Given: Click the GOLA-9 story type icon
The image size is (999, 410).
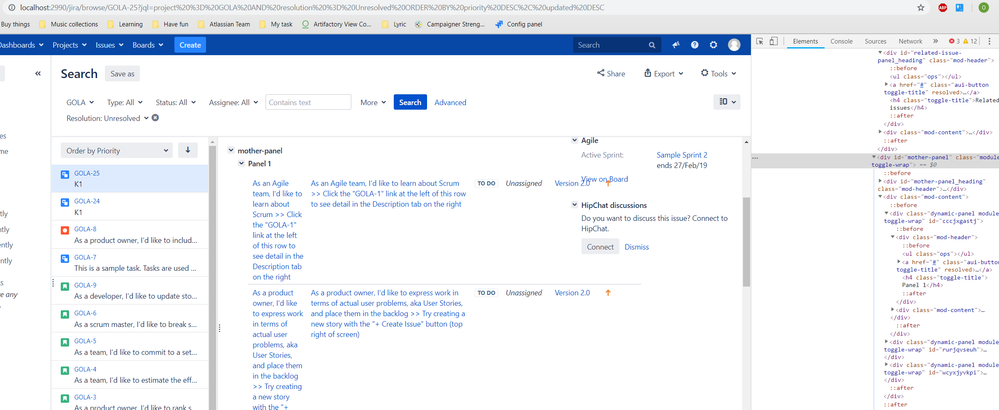Looking at the screenshot, I should click(65, 286).
